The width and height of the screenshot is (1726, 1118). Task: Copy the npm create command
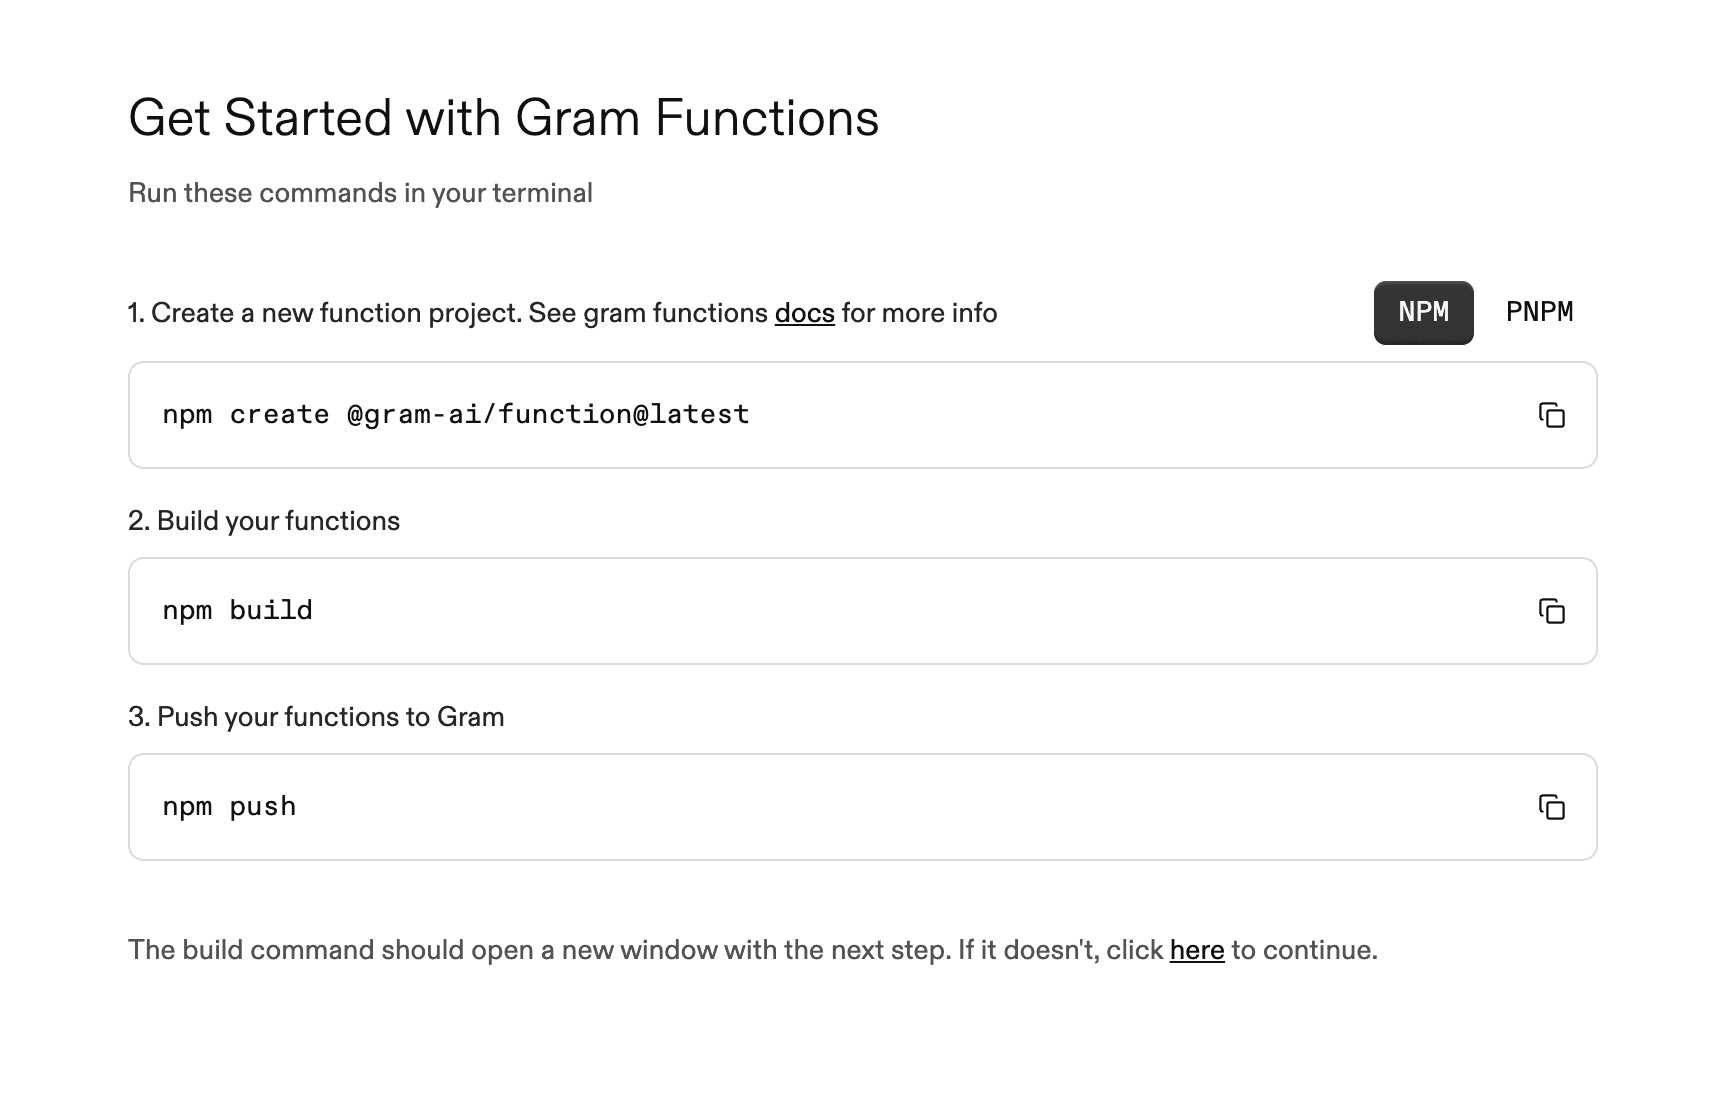tap(1553, 415)
